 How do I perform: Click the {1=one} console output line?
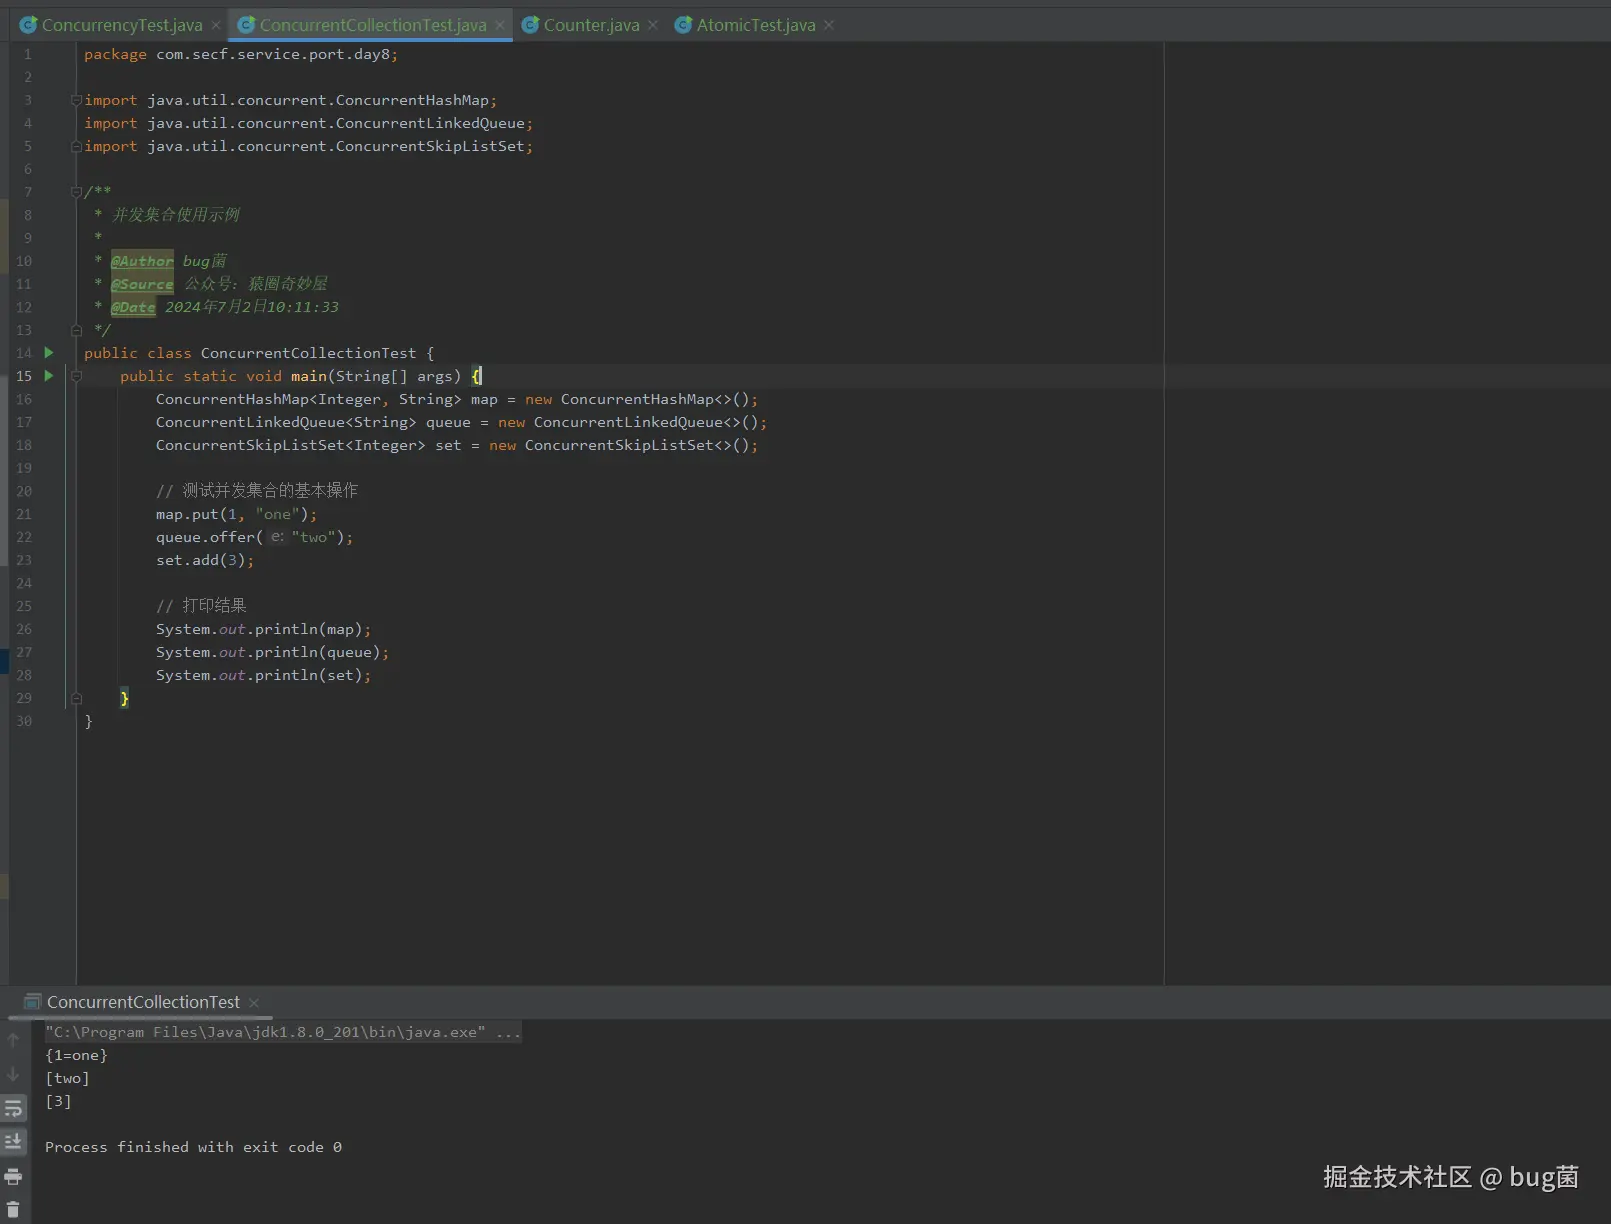[x=76, y=1055]
